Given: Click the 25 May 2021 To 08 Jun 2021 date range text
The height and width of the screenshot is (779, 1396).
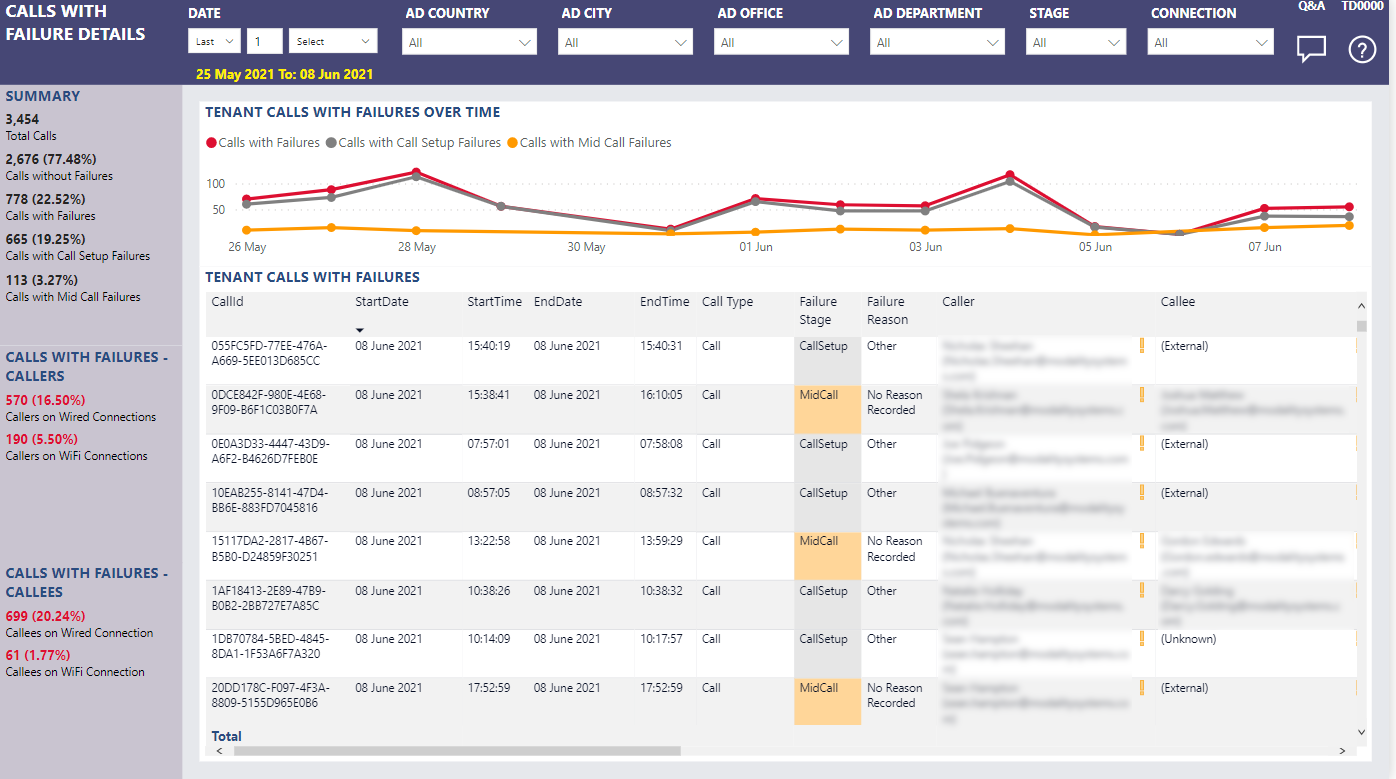Looking at the screenshot, I should pos(285,74).
